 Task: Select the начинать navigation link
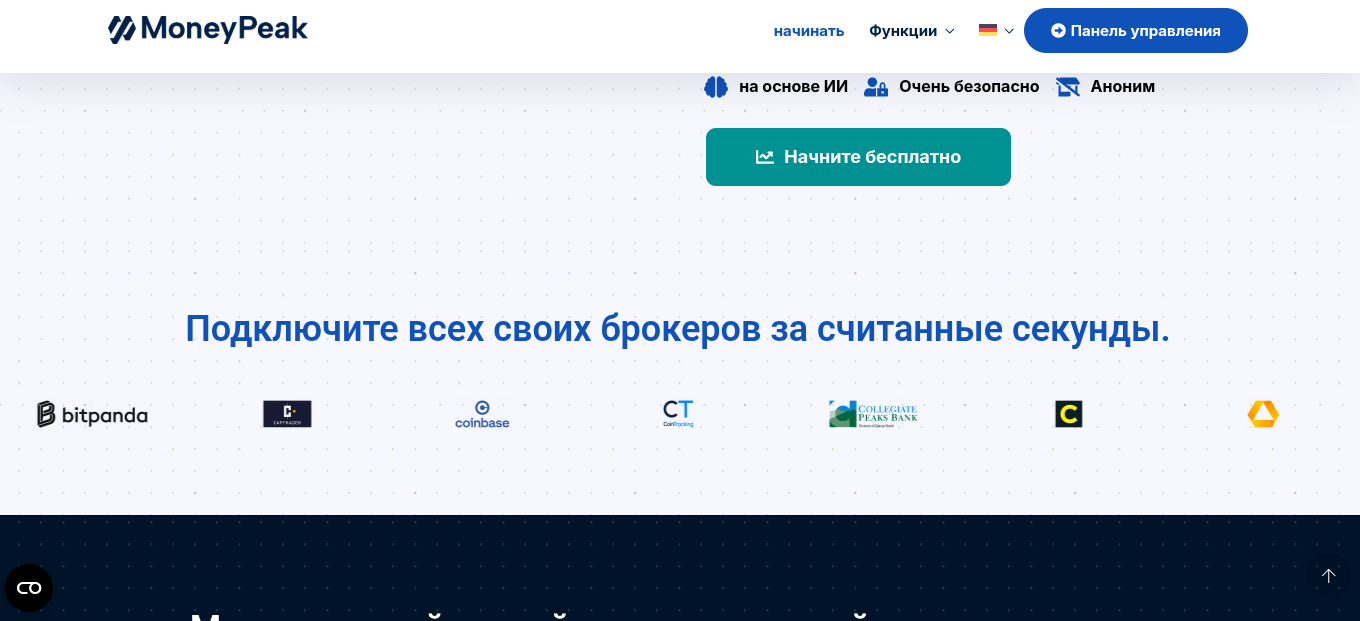coord(809,31)
